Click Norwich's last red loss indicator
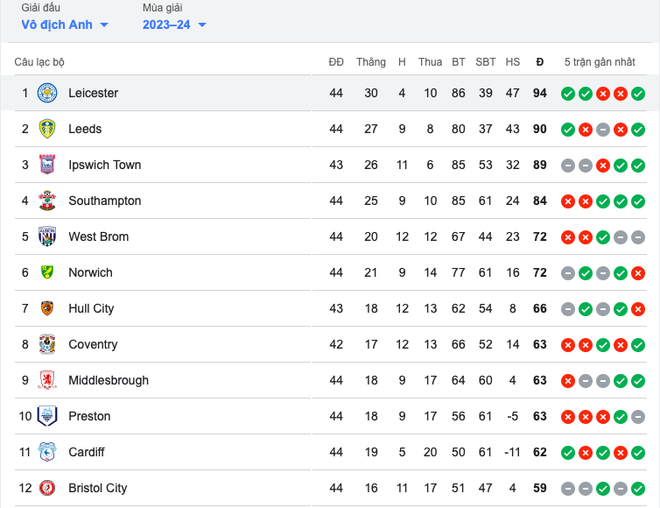 point(638,273)
